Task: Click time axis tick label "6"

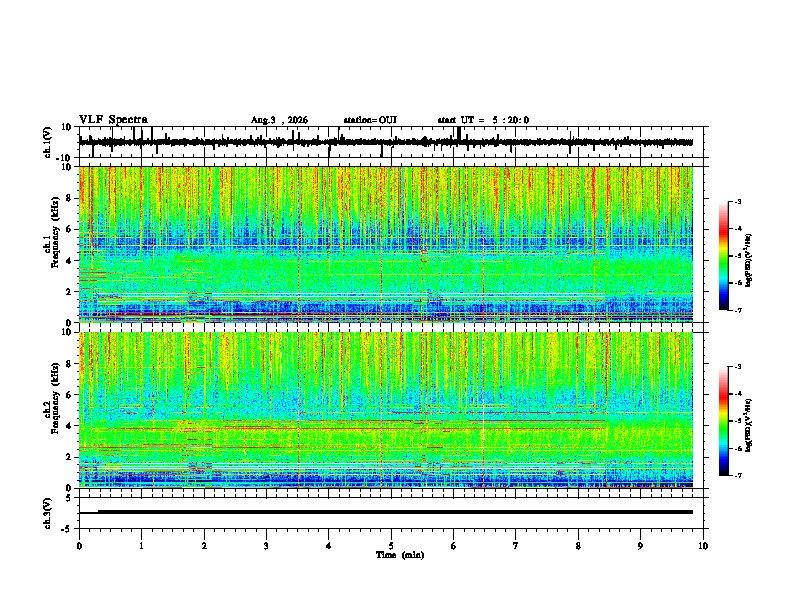Action: point(454,546)
